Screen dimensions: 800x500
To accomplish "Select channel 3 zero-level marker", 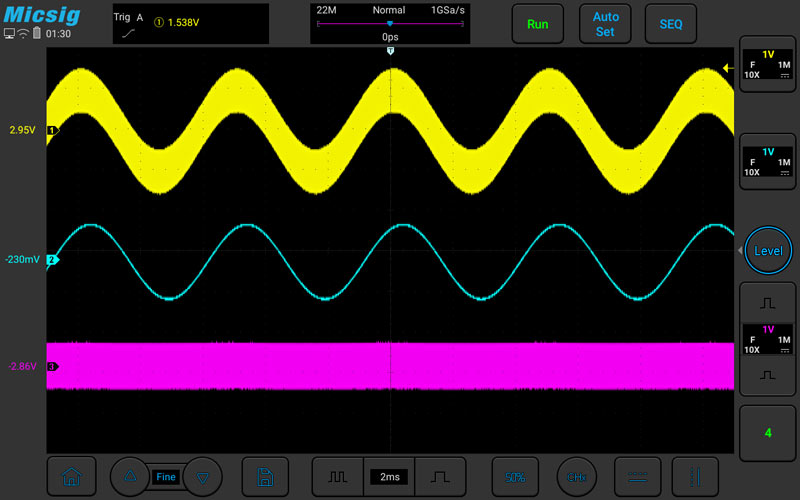I will click(x=53, y=366).
